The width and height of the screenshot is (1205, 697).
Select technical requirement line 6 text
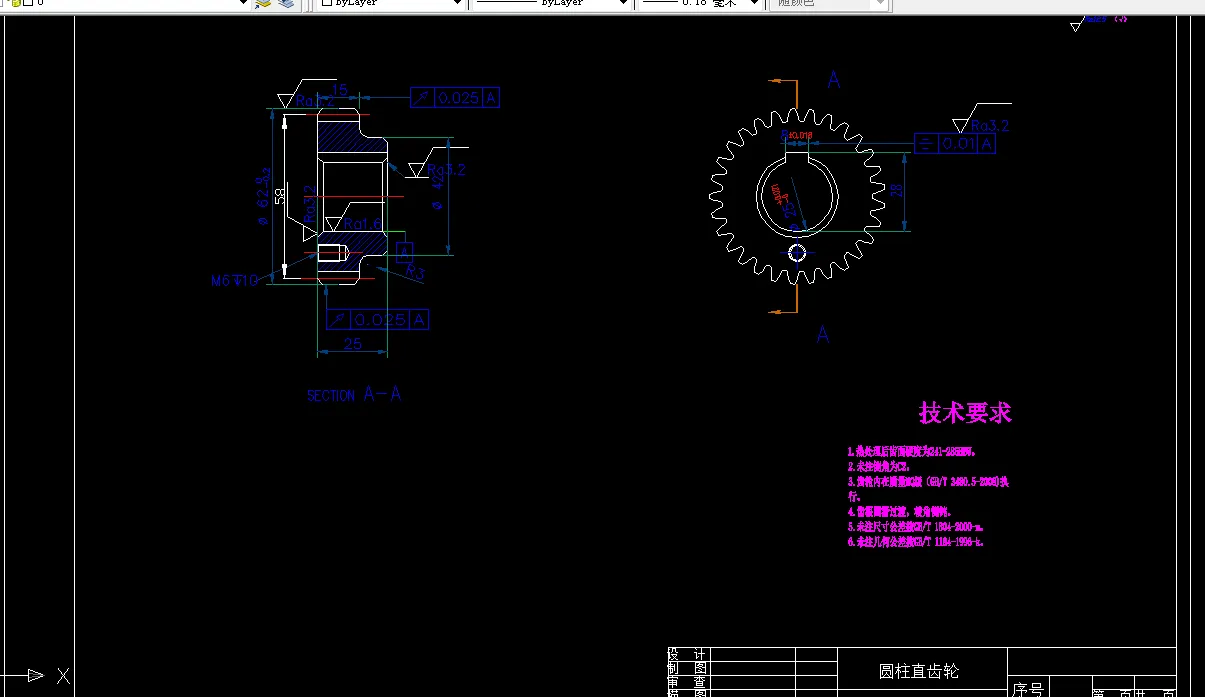point(915,541)
